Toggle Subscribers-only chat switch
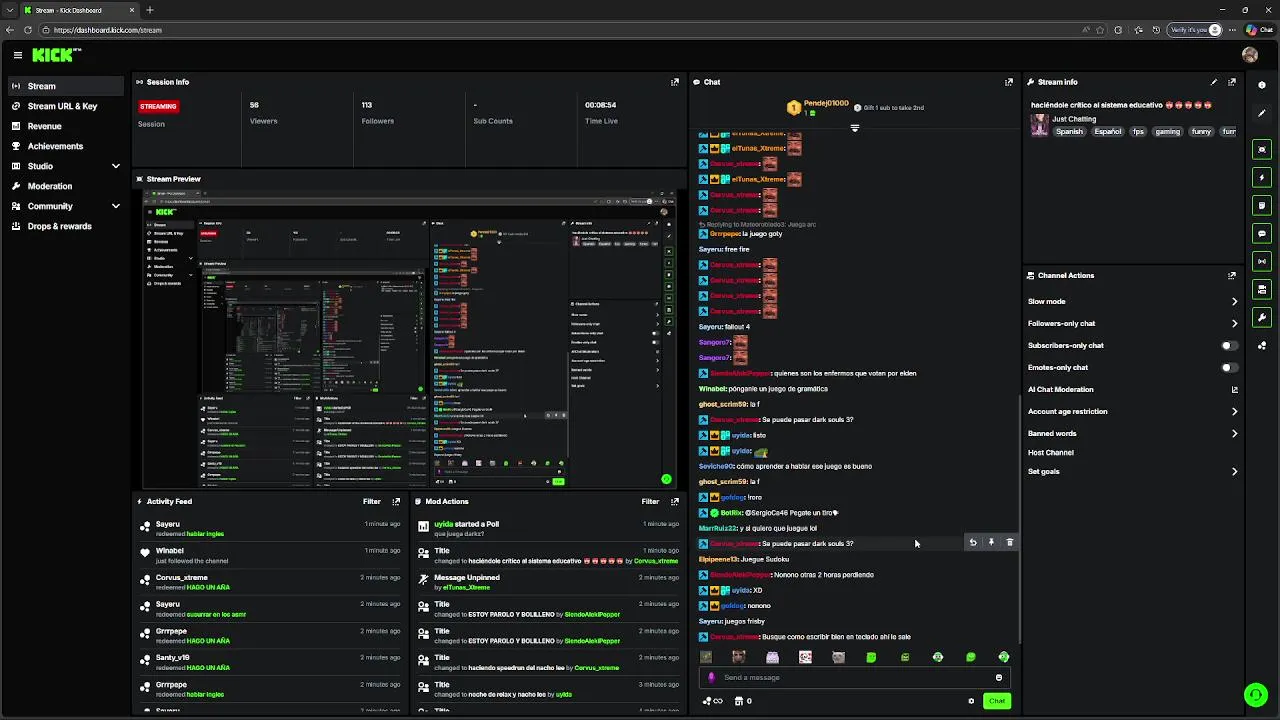1280x720 pixels. click(x=1229, y=345)
